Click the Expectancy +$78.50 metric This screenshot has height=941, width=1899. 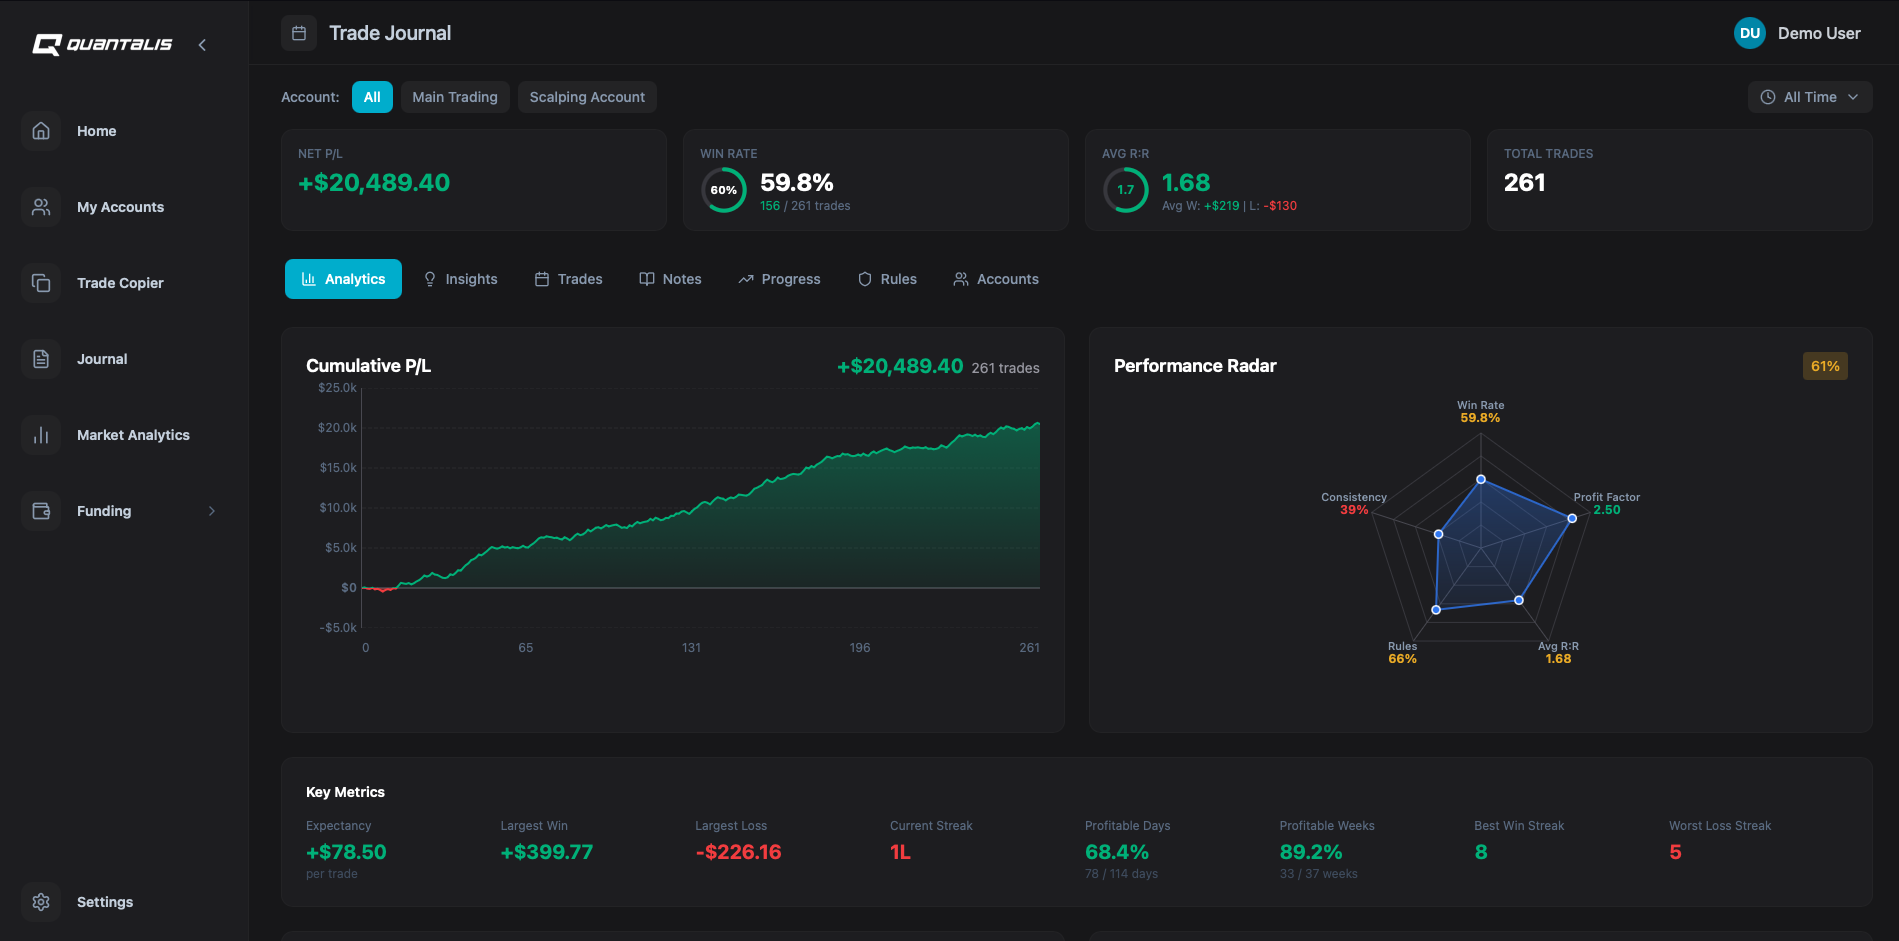tap(346, 852)
